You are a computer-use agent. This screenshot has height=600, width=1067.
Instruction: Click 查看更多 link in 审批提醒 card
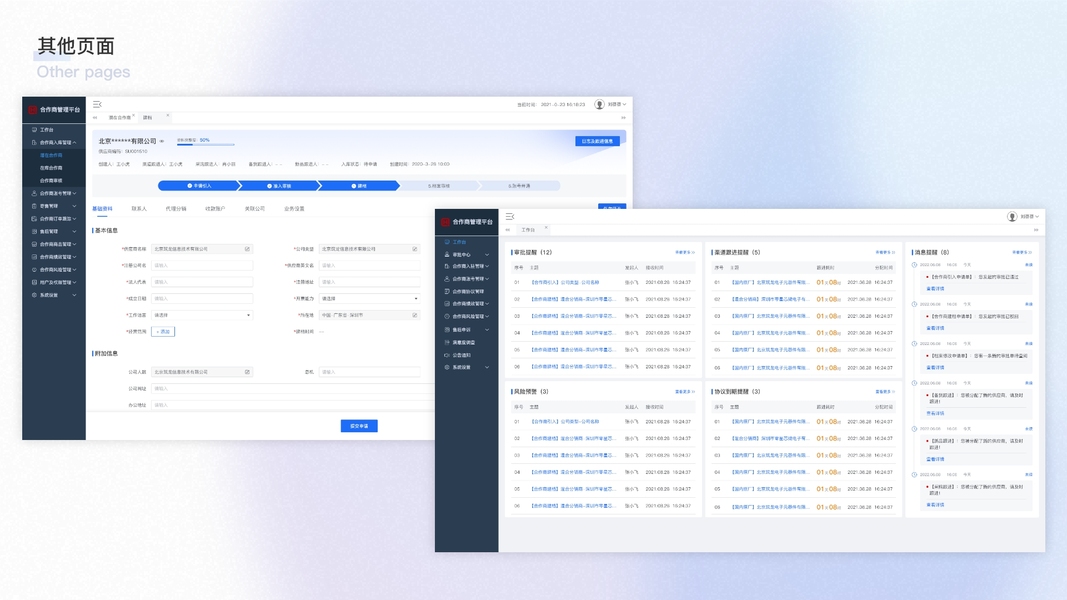[x=685, y=252]
